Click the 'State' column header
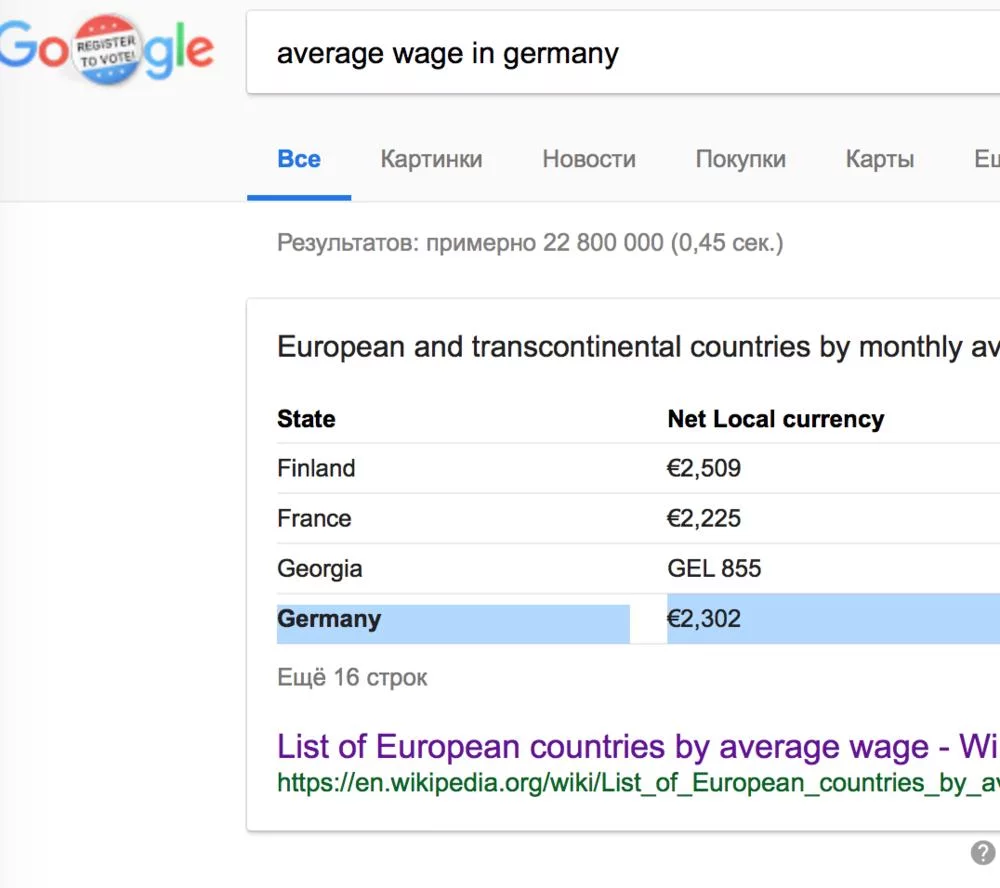The height and width of the screenshot is (888, 1000). [x=306, y=419]
